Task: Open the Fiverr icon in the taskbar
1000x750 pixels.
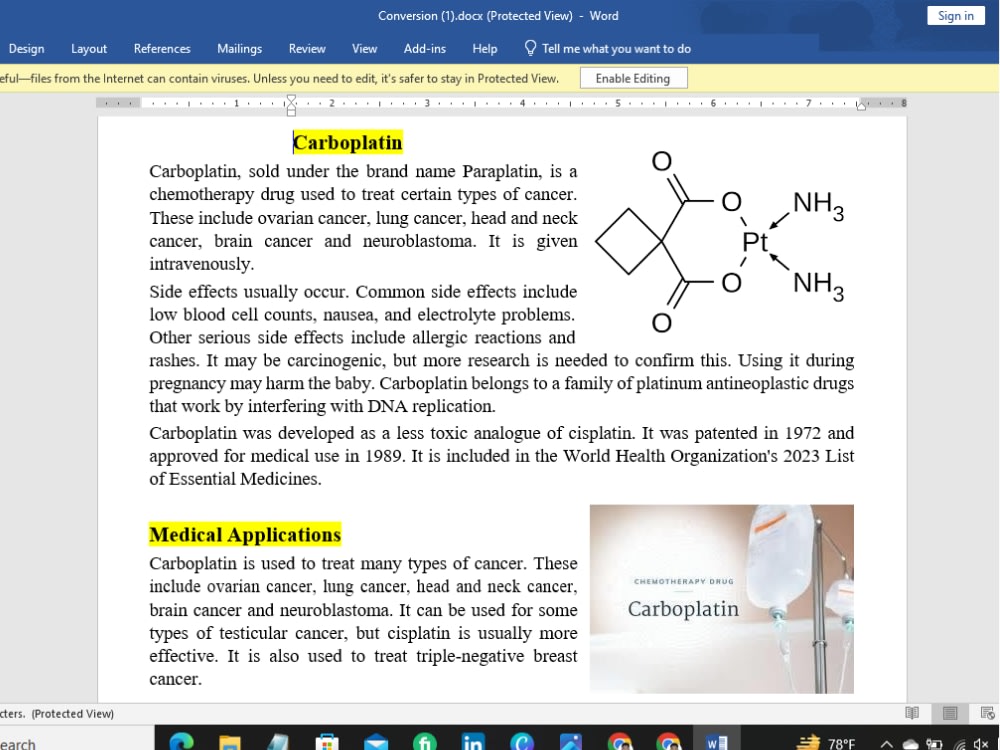Action: tap(424, 742)
